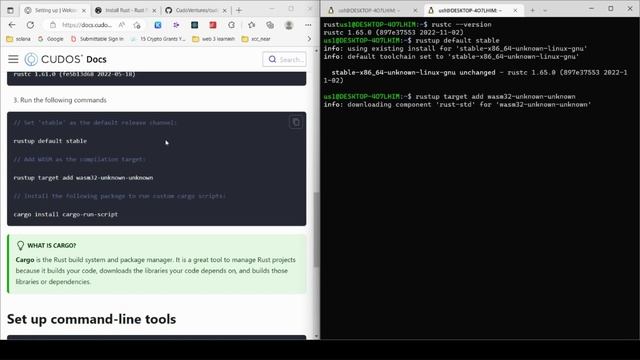Screen dimensions: 640x360
Task: Close the first terminal tab
Action: (415, 10)
